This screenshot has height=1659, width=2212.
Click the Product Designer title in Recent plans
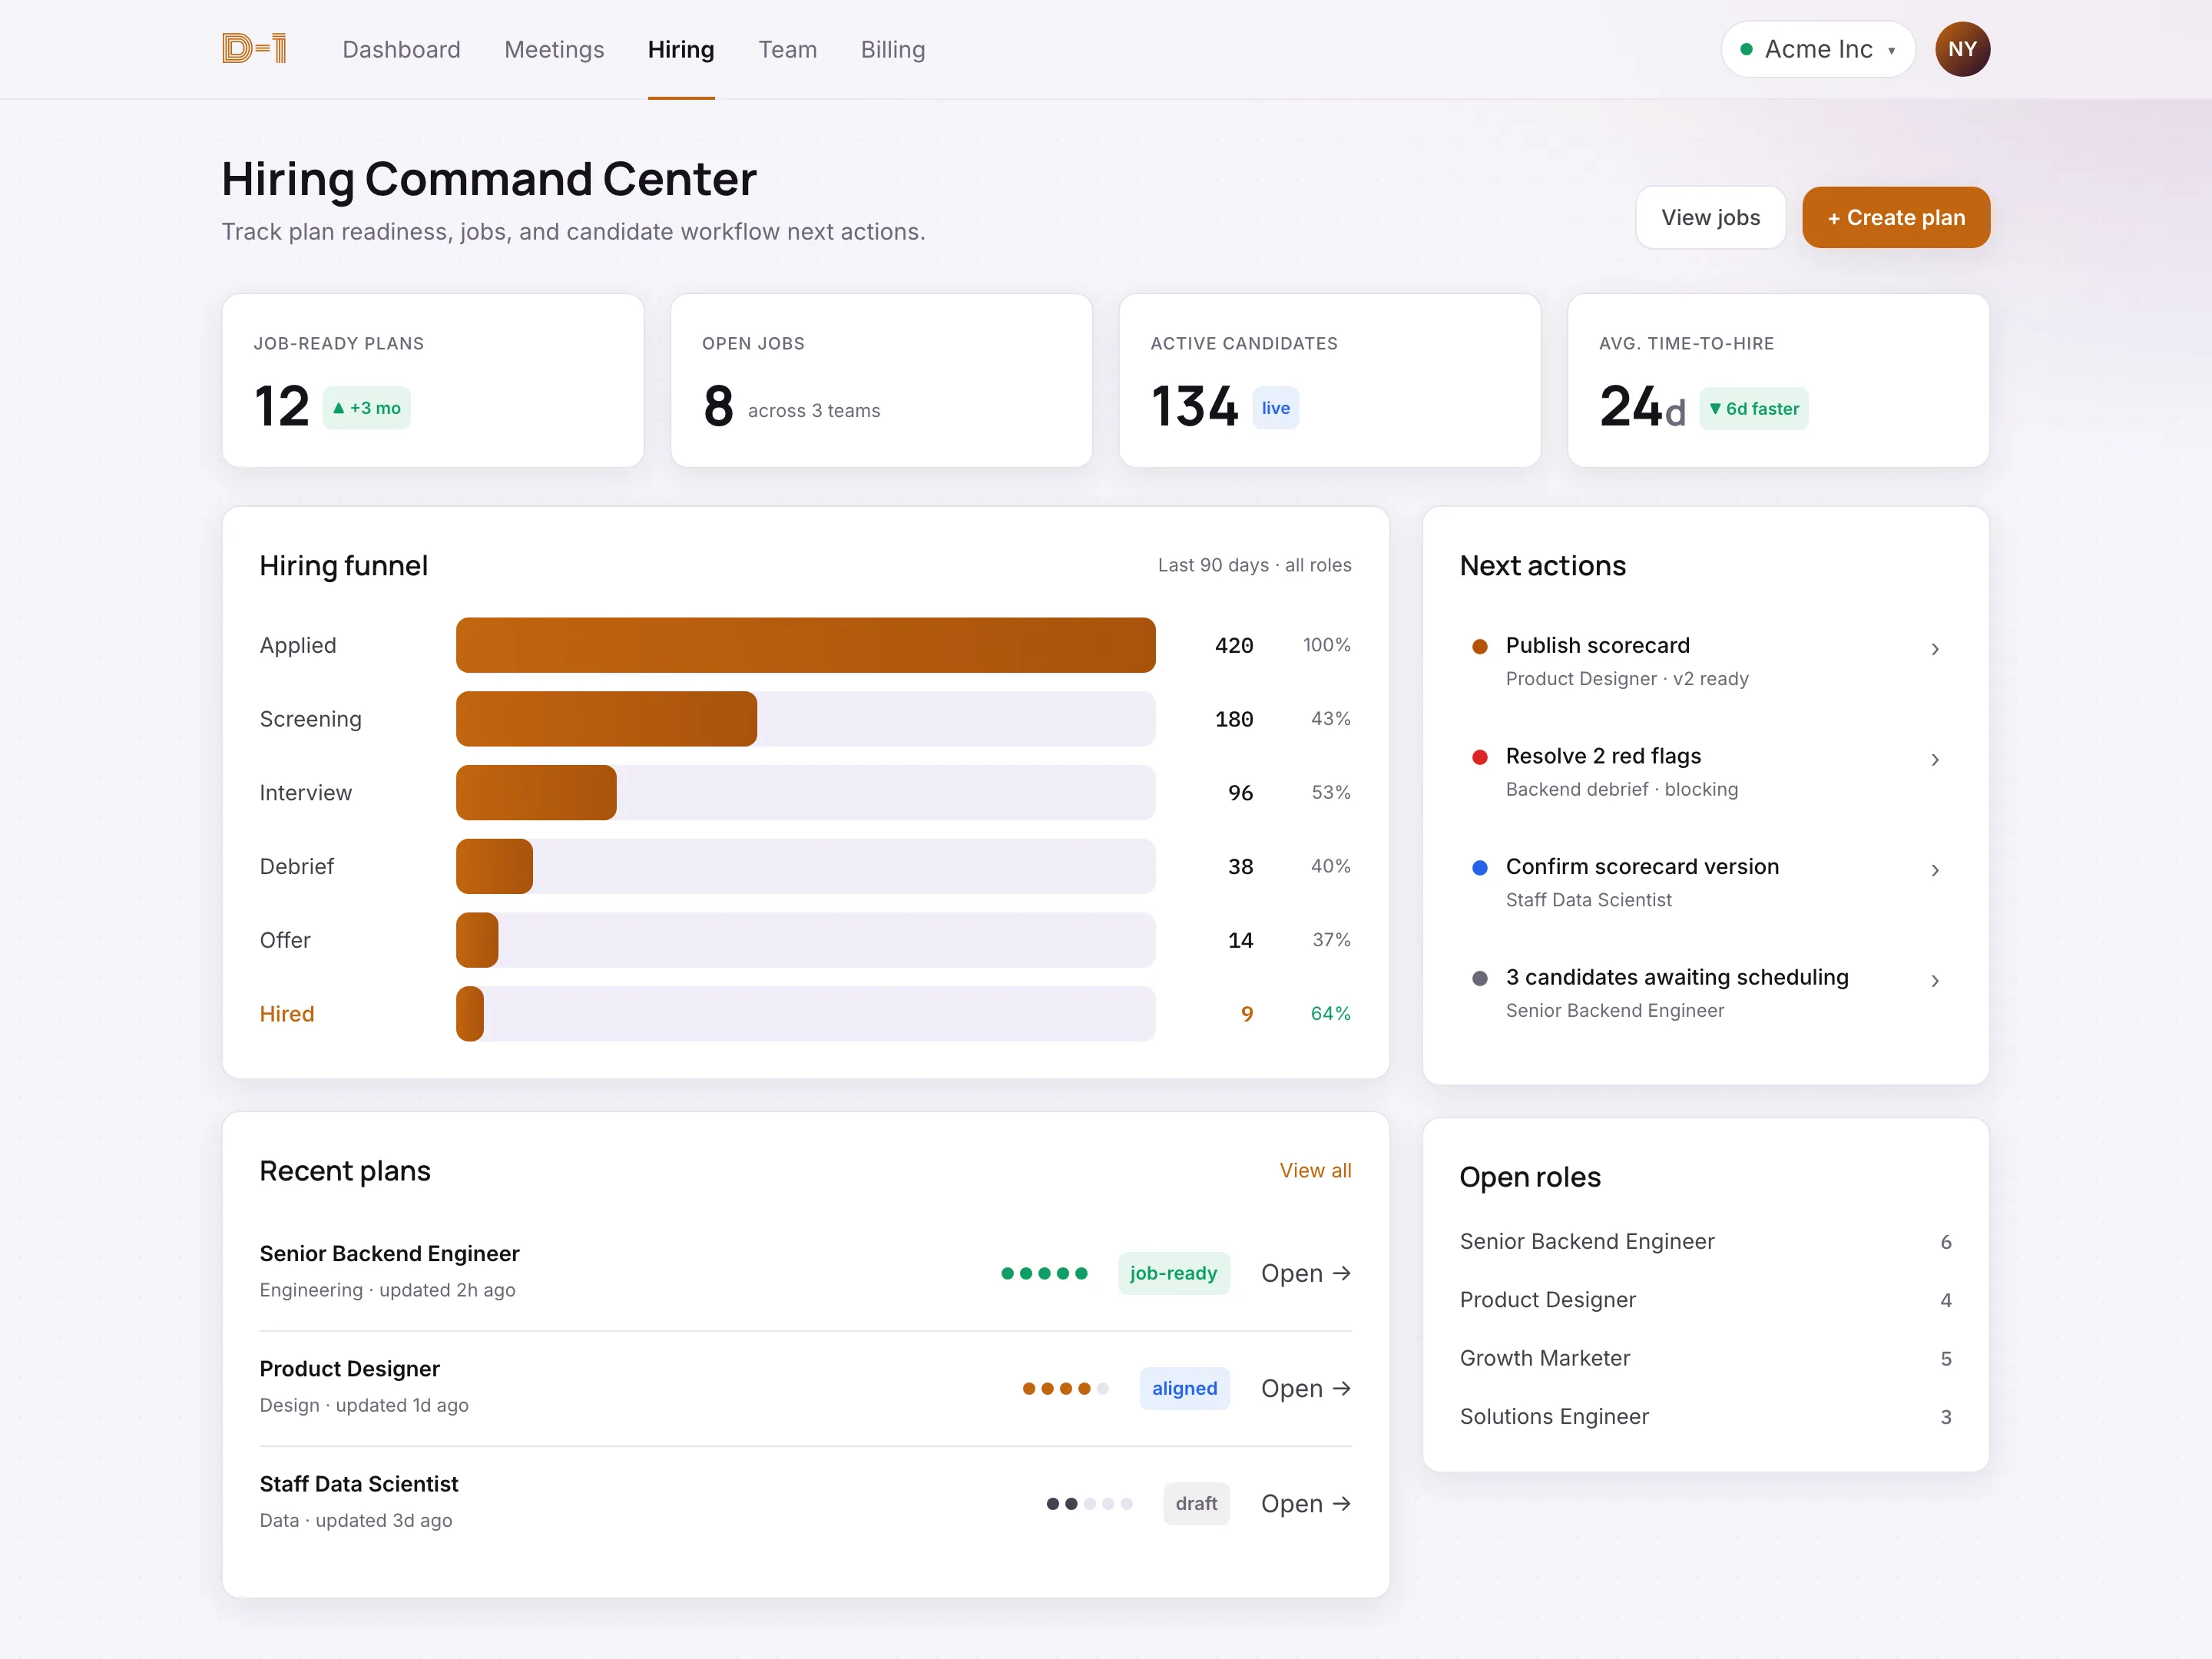pos(349,1369)
